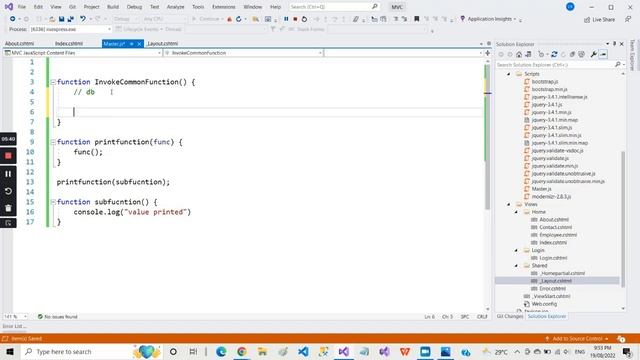Pause the screen recorder
The width and height of the screenshot is (640, 360).
coord(8,174)
